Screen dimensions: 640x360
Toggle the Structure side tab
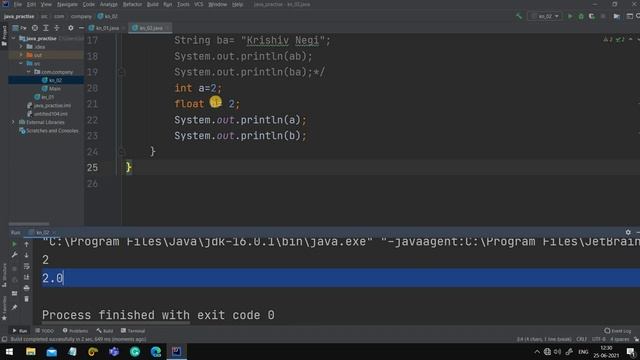coord(4,275)
